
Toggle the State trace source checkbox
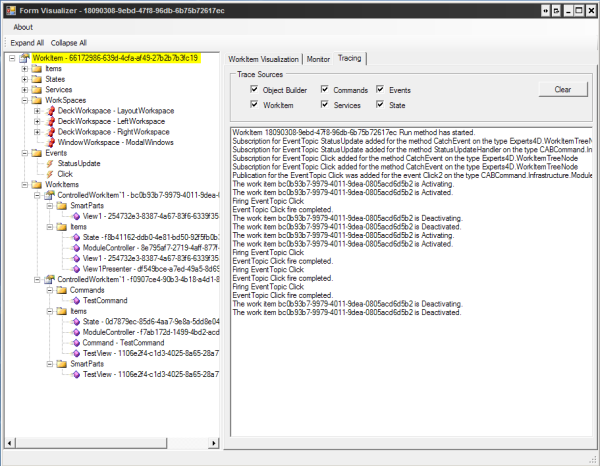380,104
